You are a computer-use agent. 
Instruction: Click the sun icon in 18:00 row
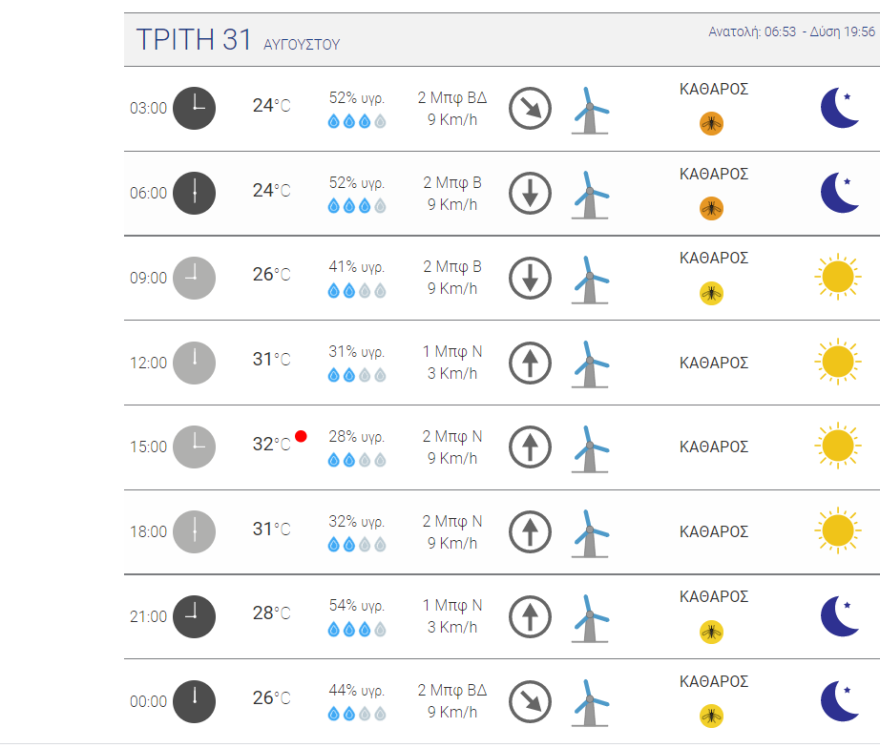click(838, 531)
